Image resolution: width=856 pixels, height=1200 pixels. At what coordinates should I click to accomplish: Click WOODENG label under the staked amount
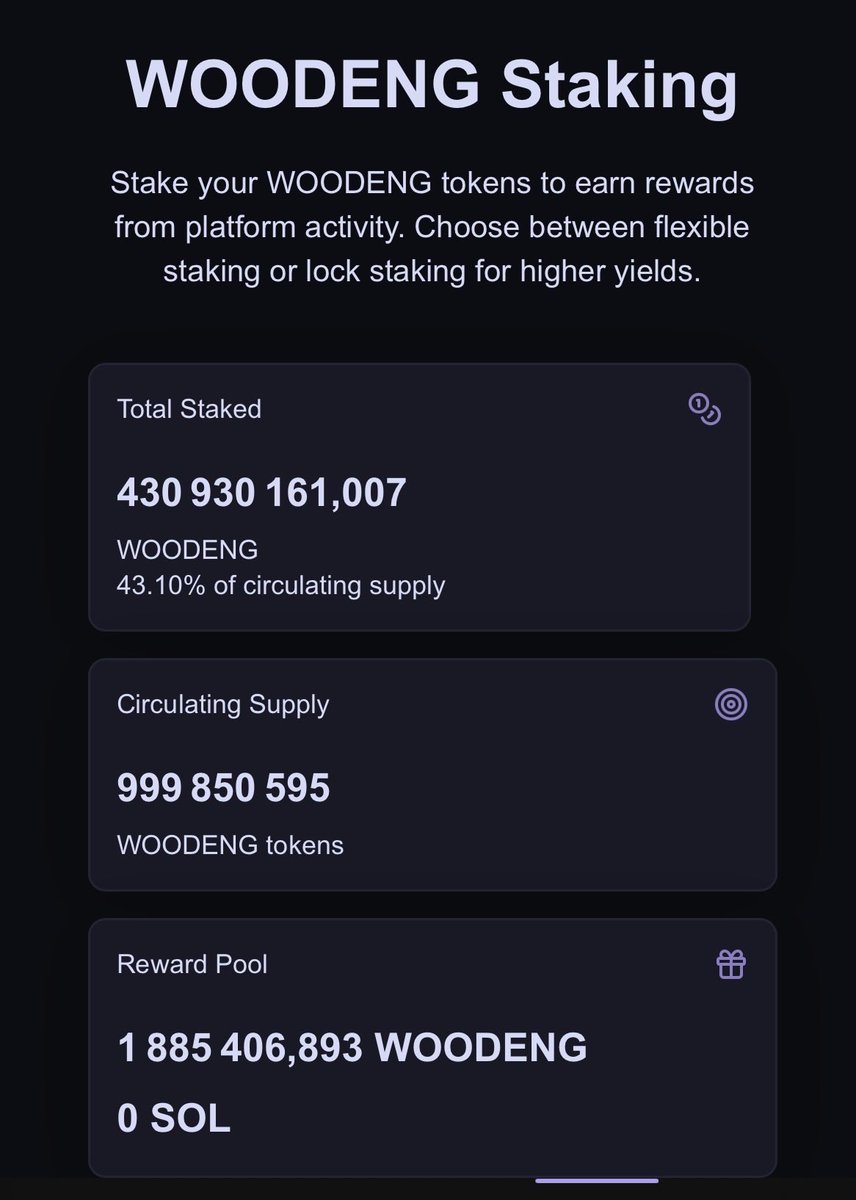pyautogui.click(x=188, y=550)
